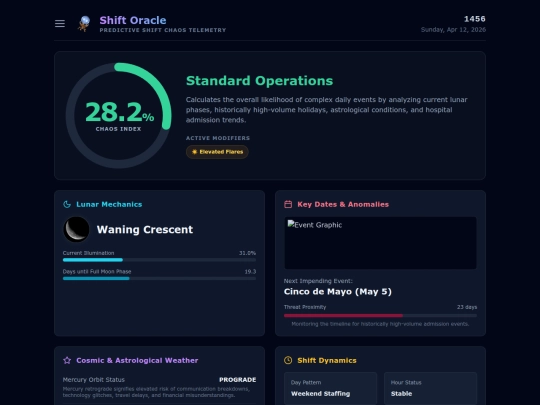The width and height of the screenshot is (540, 405).
Task: Click the calendar icon beside Key Dates
Action: click(288, 204)
